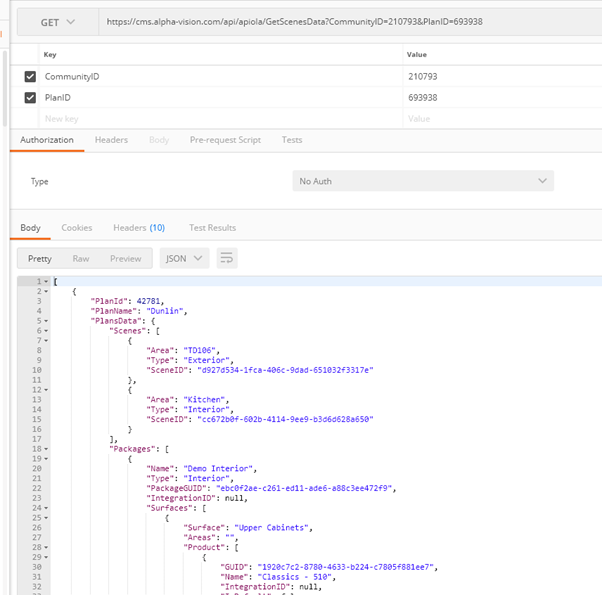Collapse the Packages array at line 18

47,449
